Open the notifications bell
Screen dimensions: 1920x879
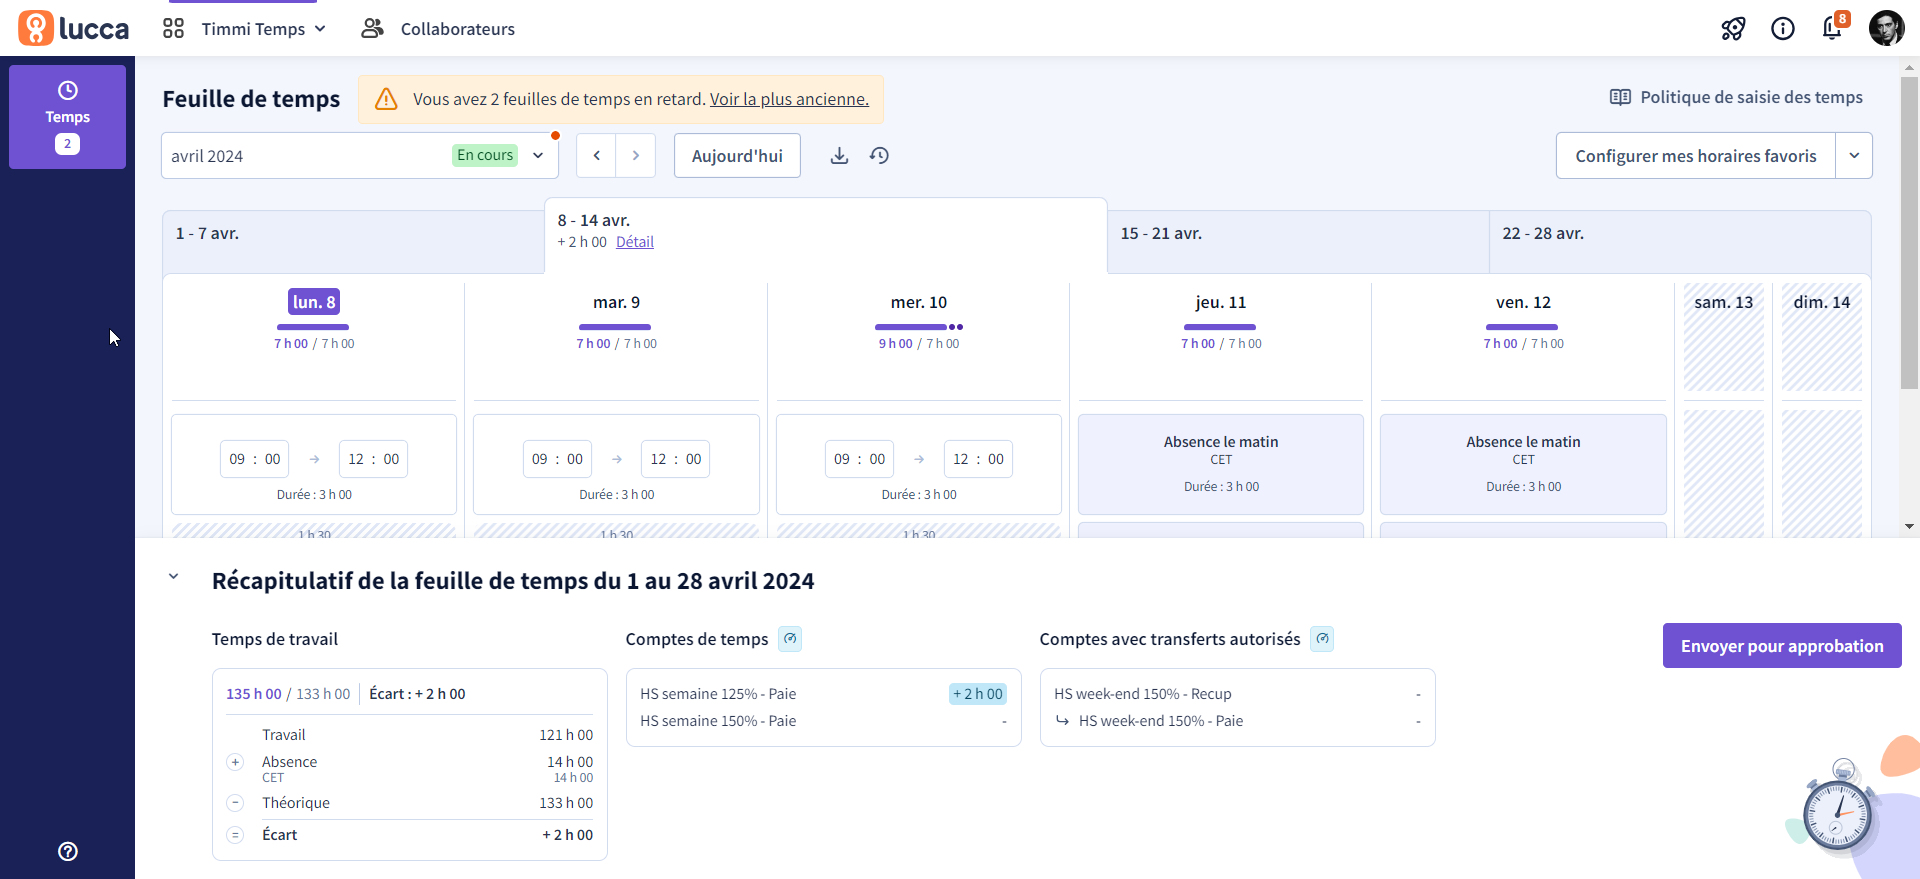[x=1832, y=28]
